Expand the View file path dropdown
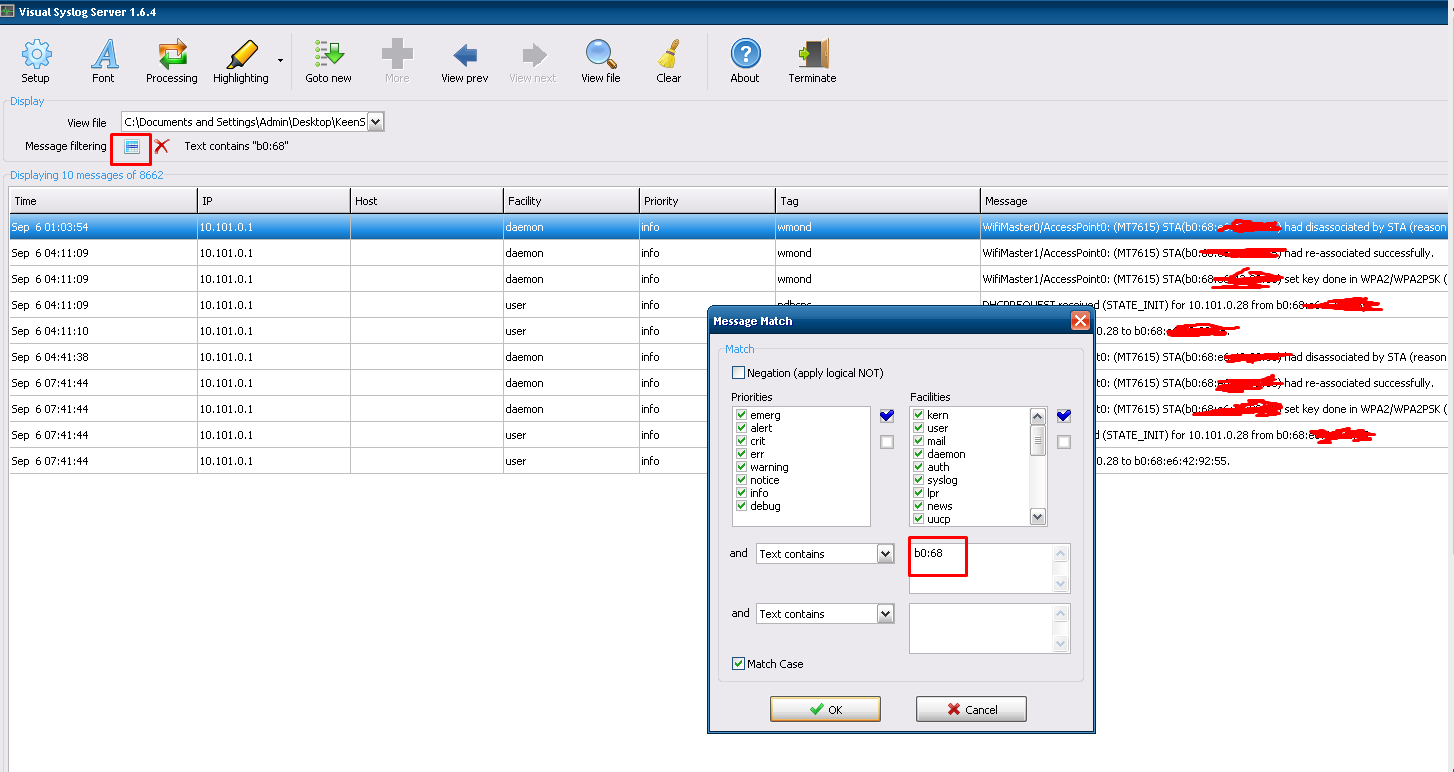Image resolution: width=1454 pixels, height=772 pixels. 376,122
